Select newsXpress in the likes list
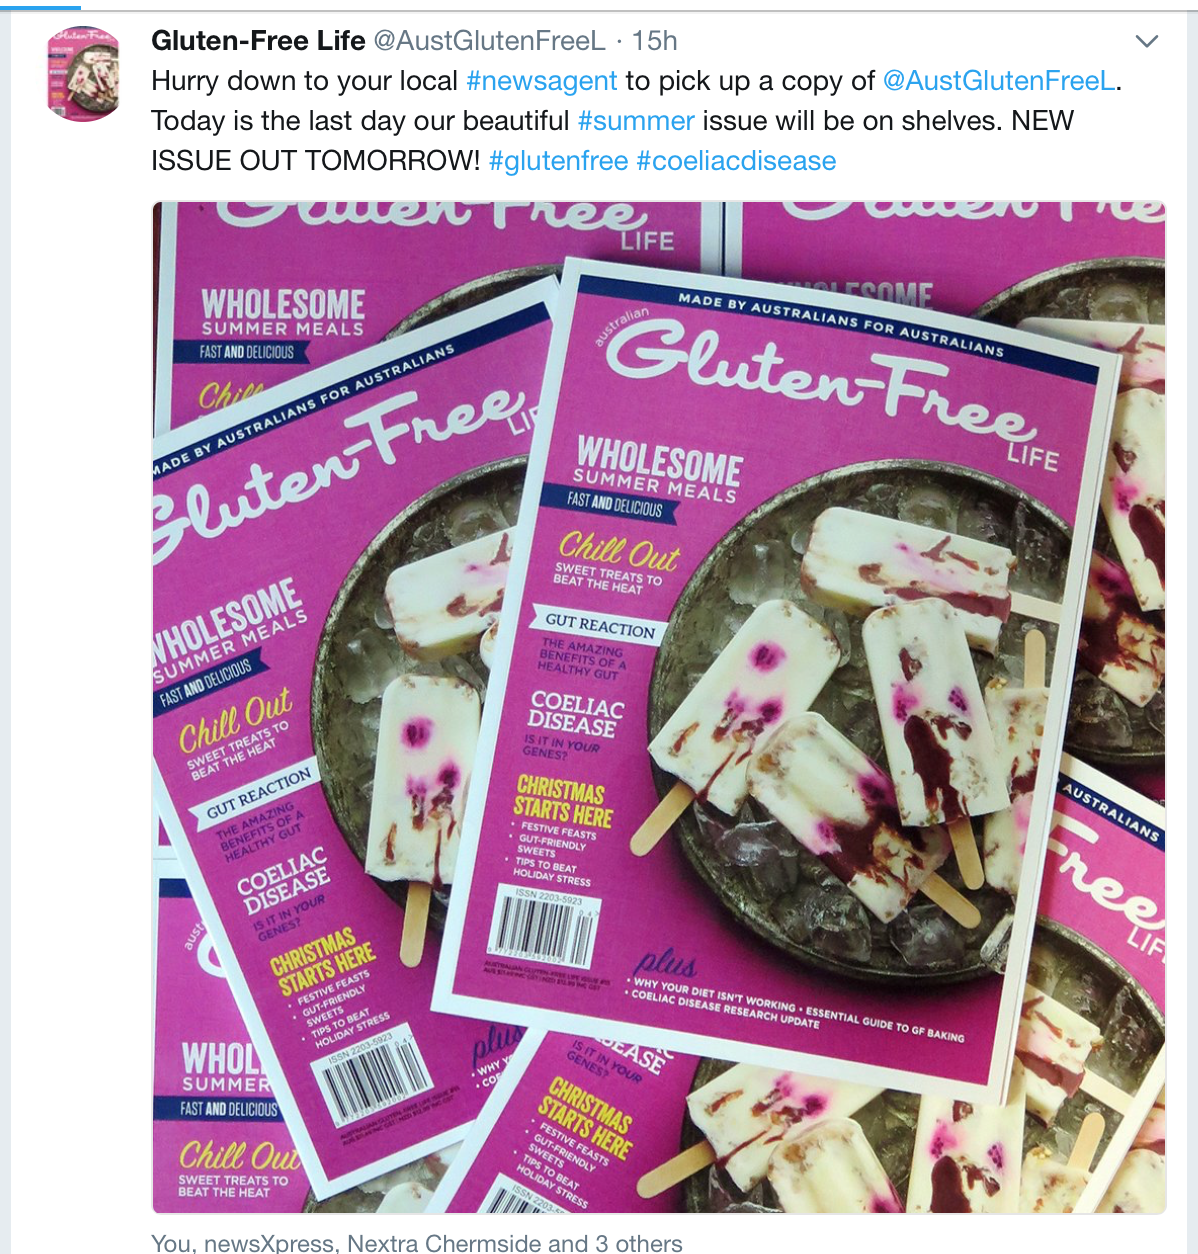1198x1254 pixels. tap(270, 1243)
